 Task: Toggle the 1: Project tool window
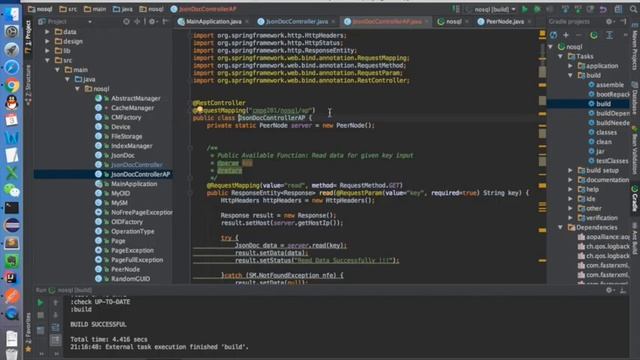pos(28,38)
